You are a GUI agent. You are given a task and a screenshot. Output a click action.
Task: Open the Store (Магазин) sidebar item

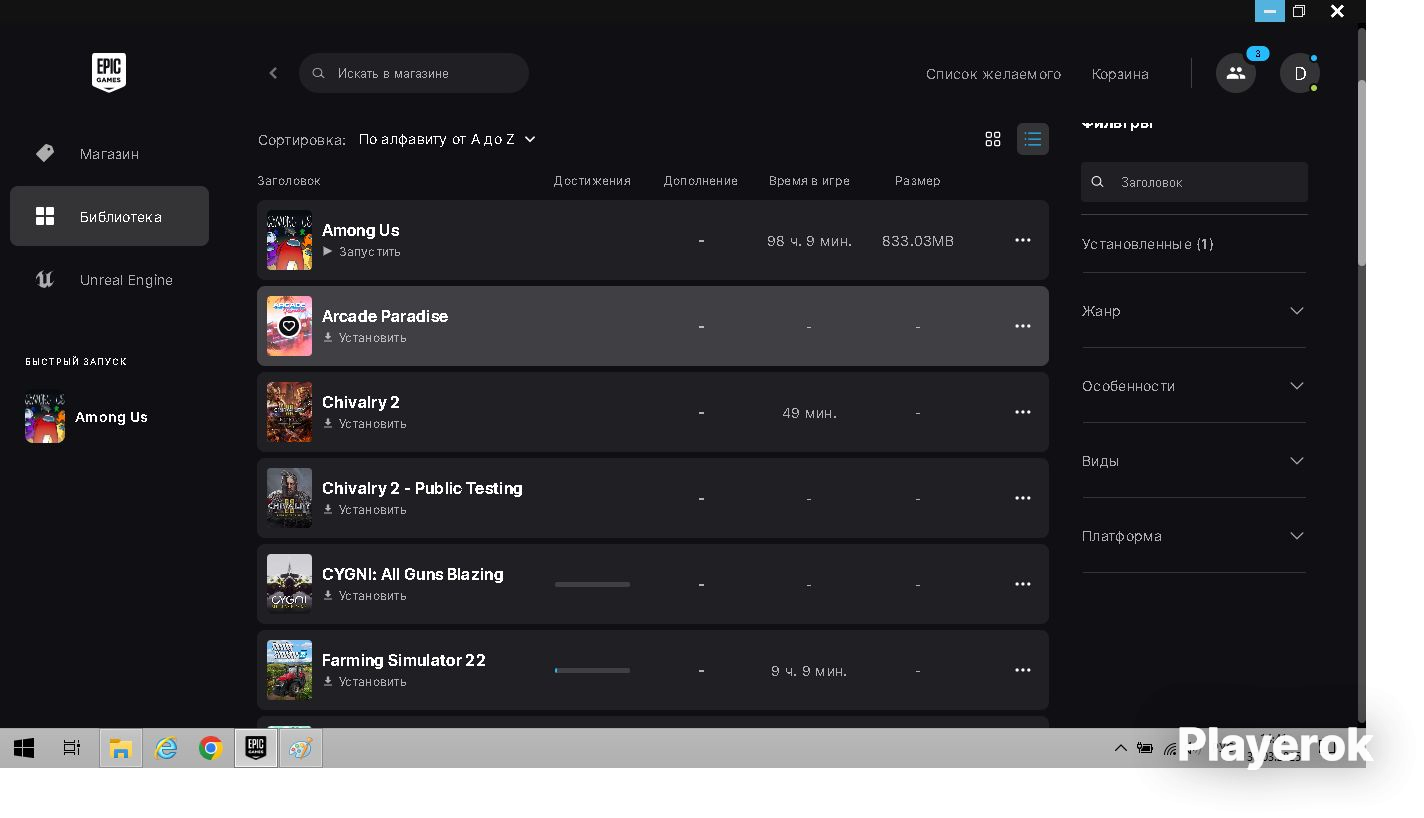tap(109, 153)
